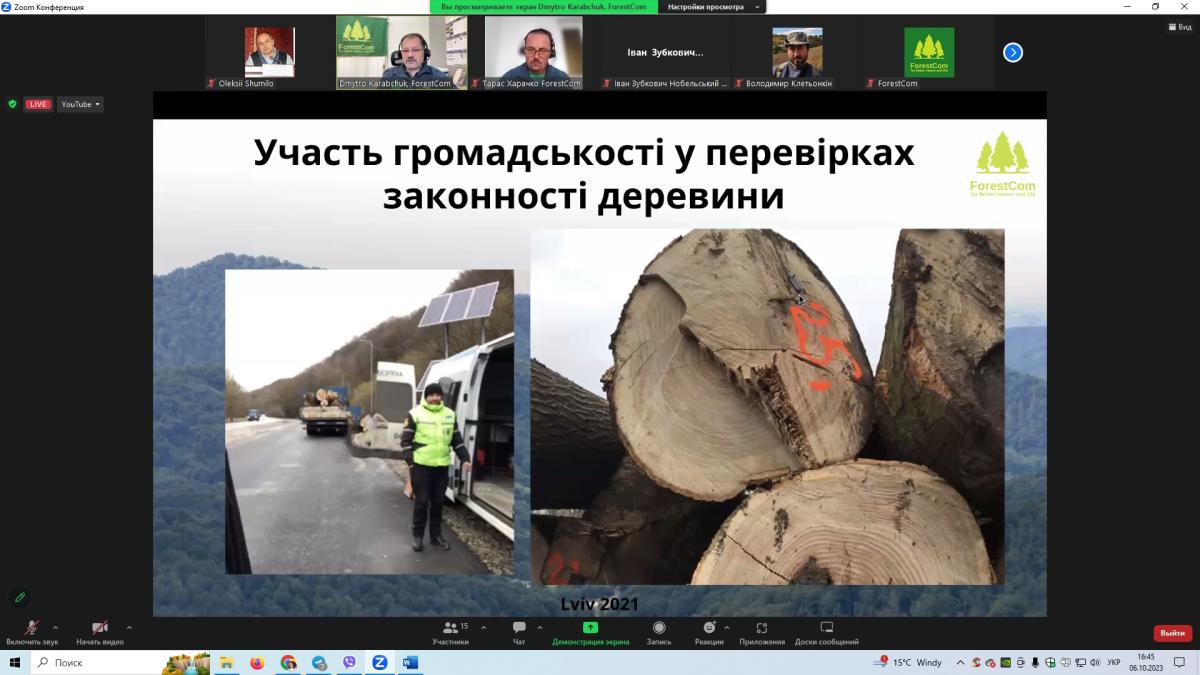Select Тарас Харачко's video thumbnail

[x=533, y=52]
